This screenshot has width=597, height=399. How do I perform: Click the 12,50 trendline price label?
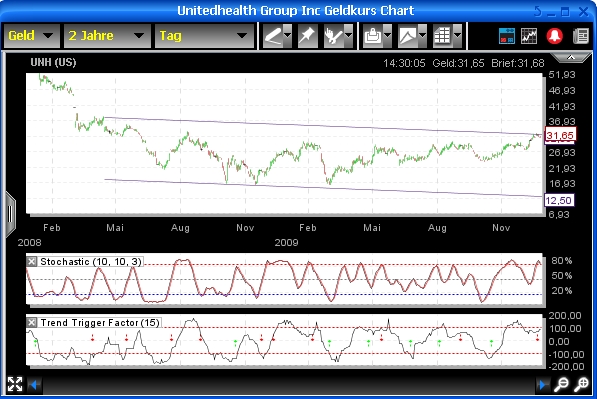[x=559, y=200]
